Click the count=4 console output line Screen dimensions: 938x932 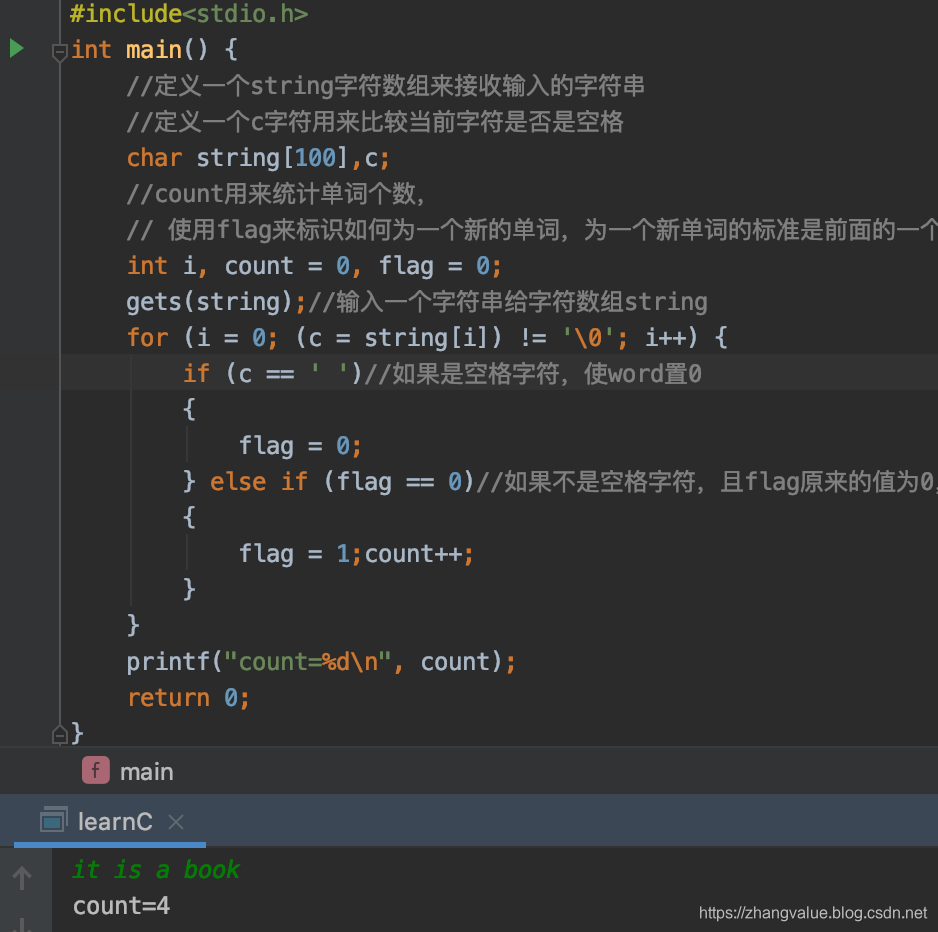(x=121, y=906)
